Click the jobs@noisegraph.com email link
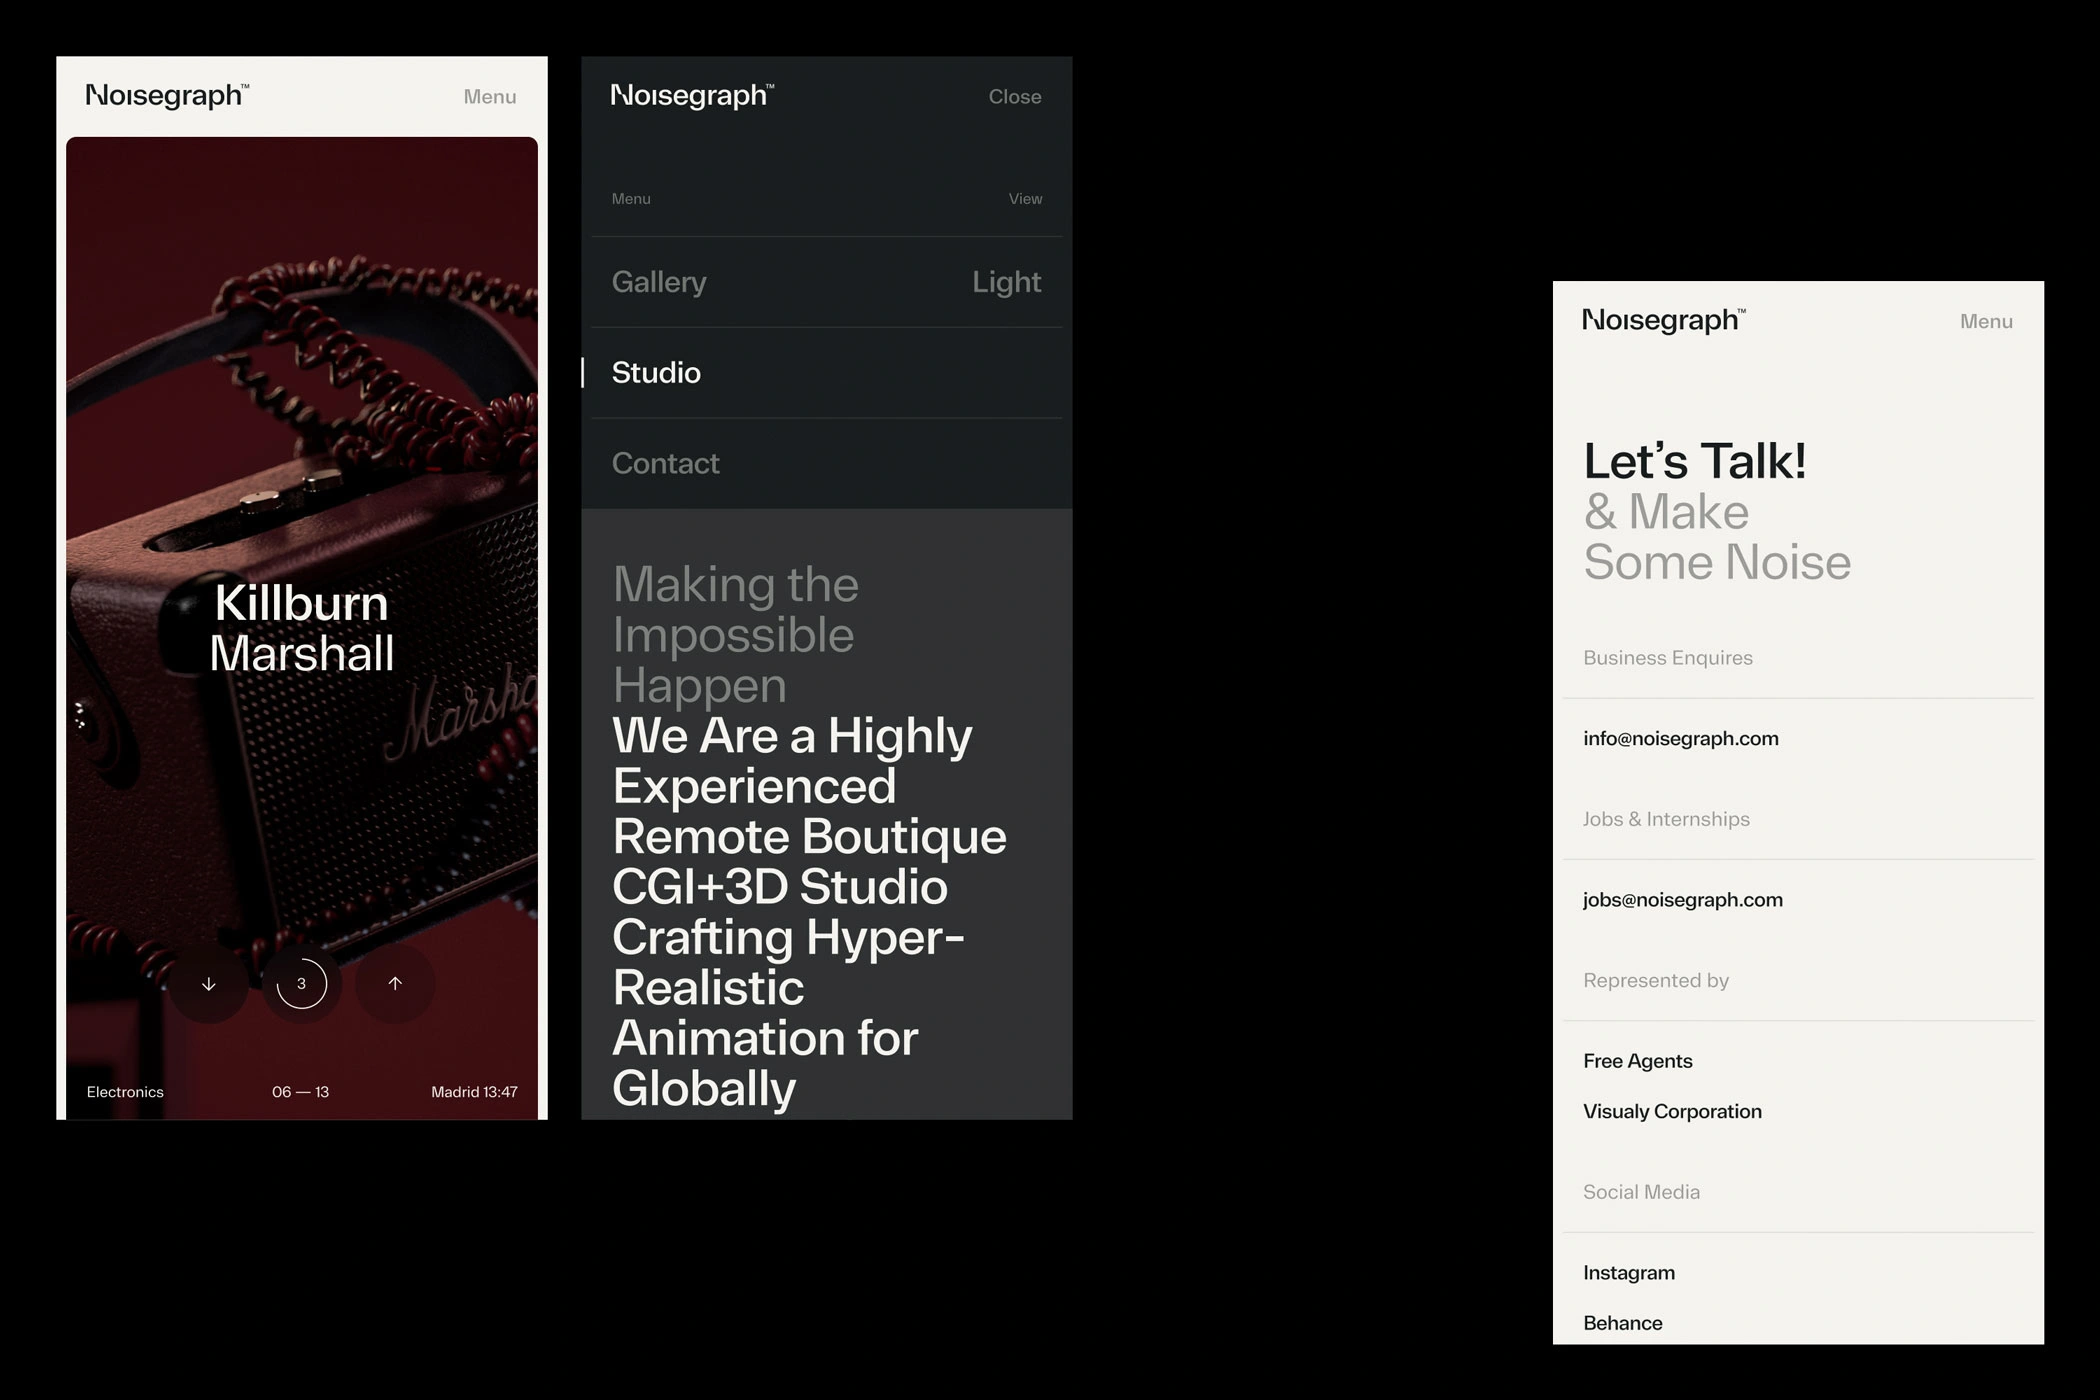 click(x=1682, y=900)
